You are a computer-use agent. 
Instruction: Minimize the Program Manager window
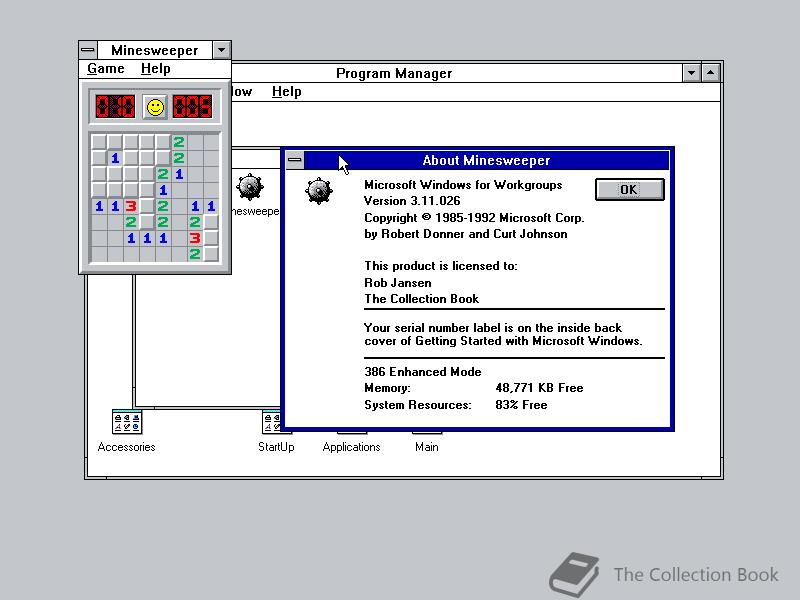[x=691, y=73]
